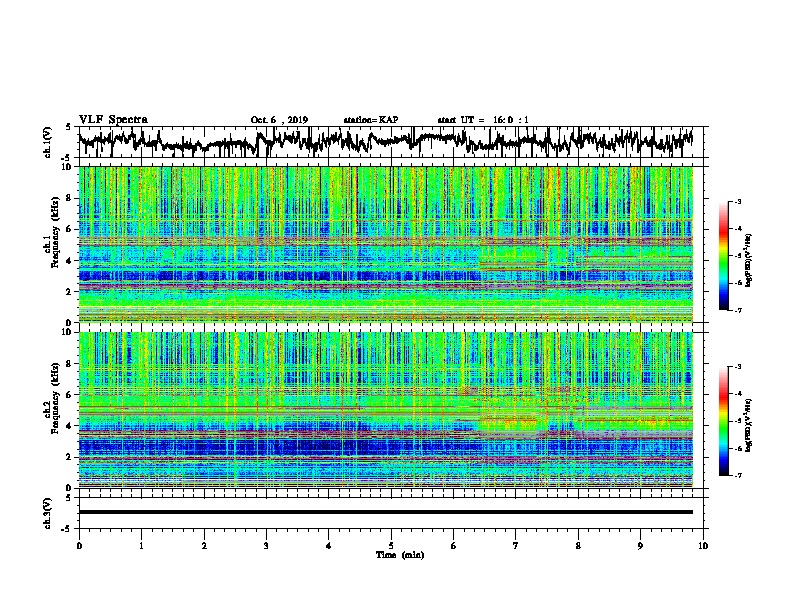Click the "10" kHz tick of ch.2 spectrogram
This screenshot has width=792, height=612.
pos(67,332)
